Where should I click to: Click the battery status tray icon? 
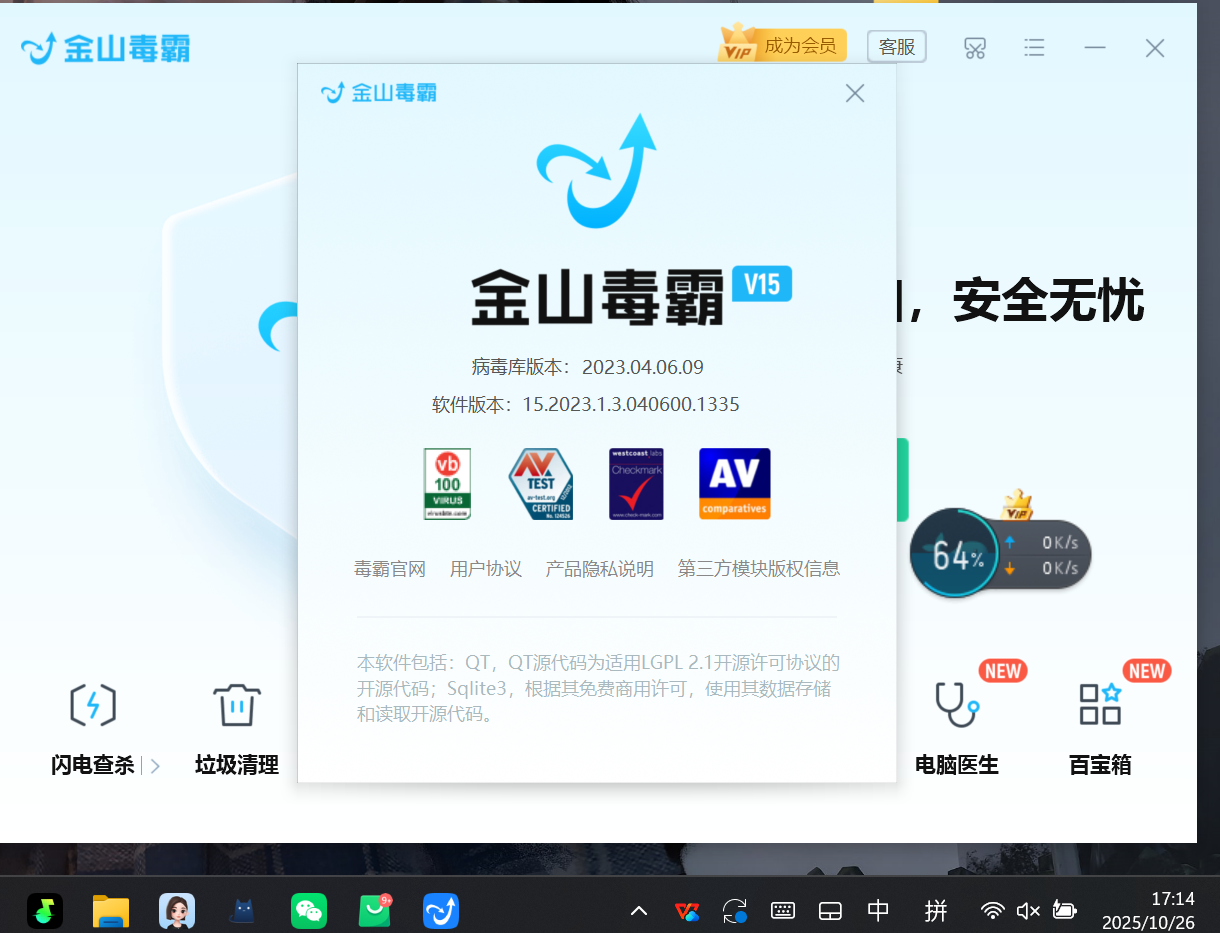(1064, 911)
